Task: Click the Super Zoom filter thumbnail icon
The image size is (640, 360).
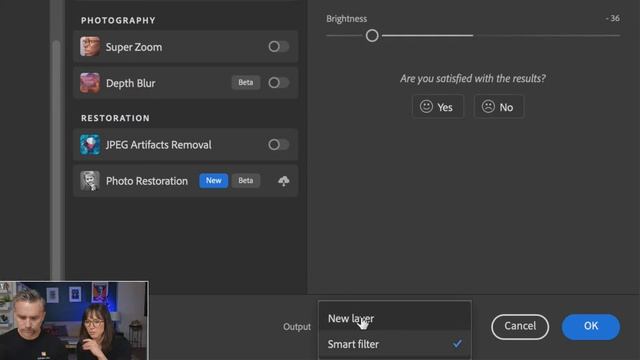Action: [90, 47]
